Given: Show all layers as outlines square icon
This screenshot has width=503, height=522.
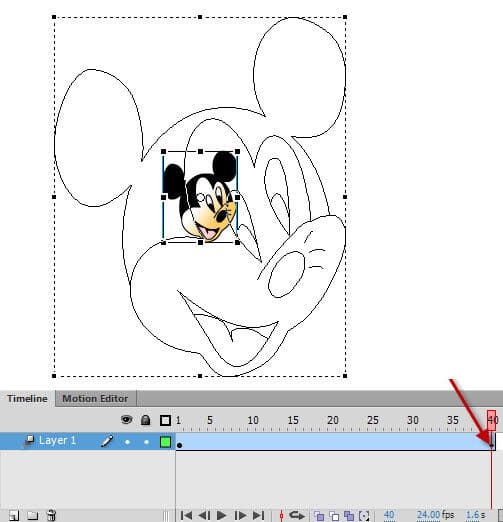Looking at the screenshot, I should click(165, 420).
